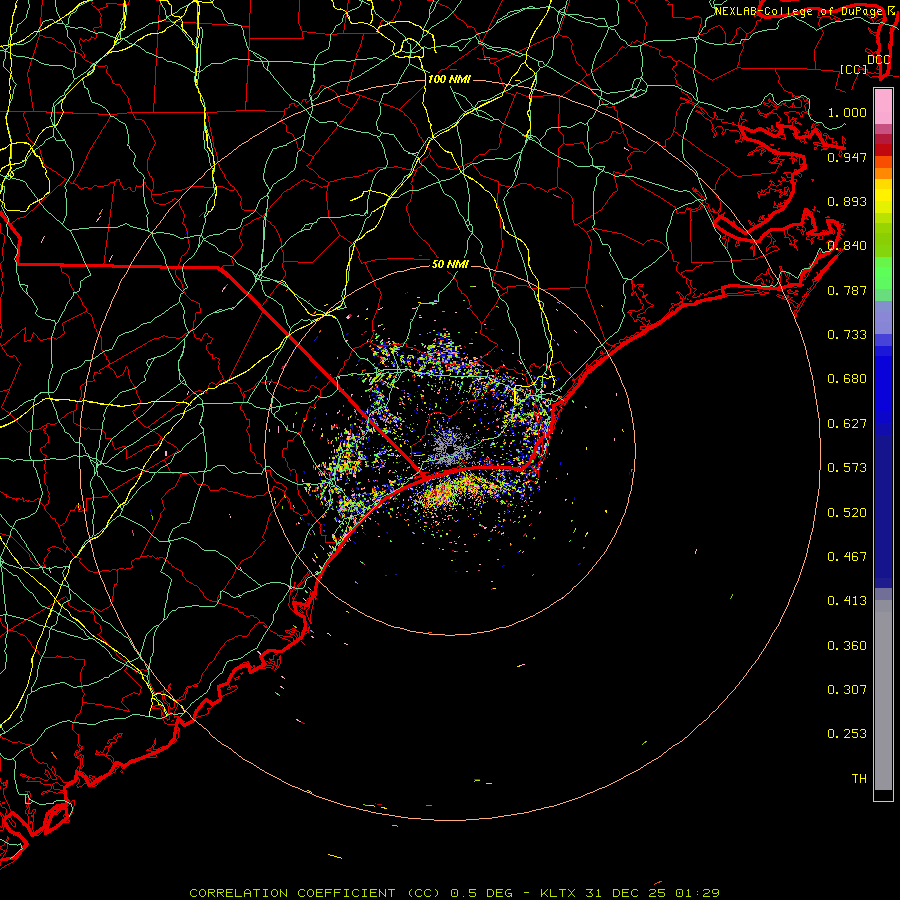Click the DCC label above the legend

click(x=878, y=60)
